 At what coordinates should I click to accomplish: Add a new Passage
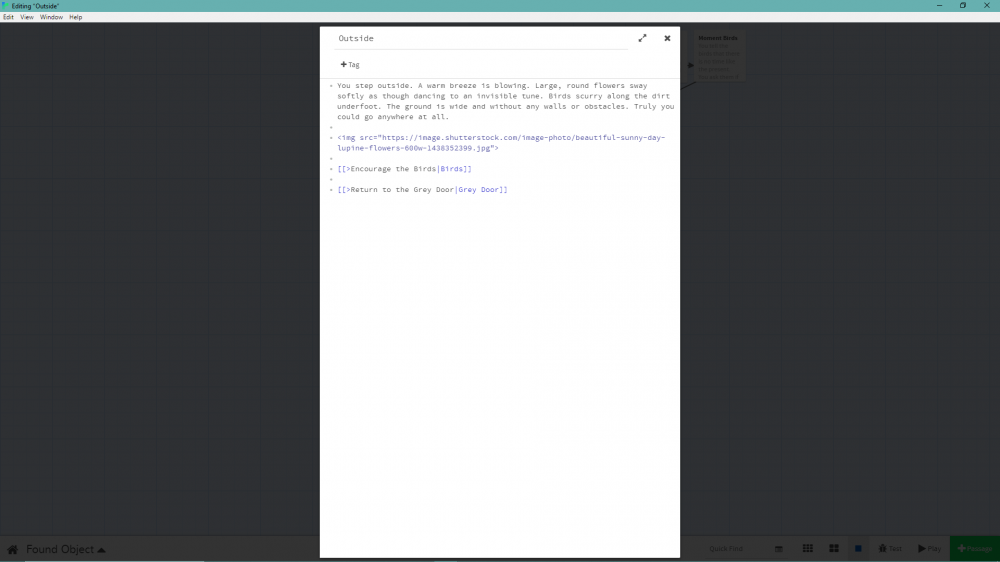tap(974, 549)
